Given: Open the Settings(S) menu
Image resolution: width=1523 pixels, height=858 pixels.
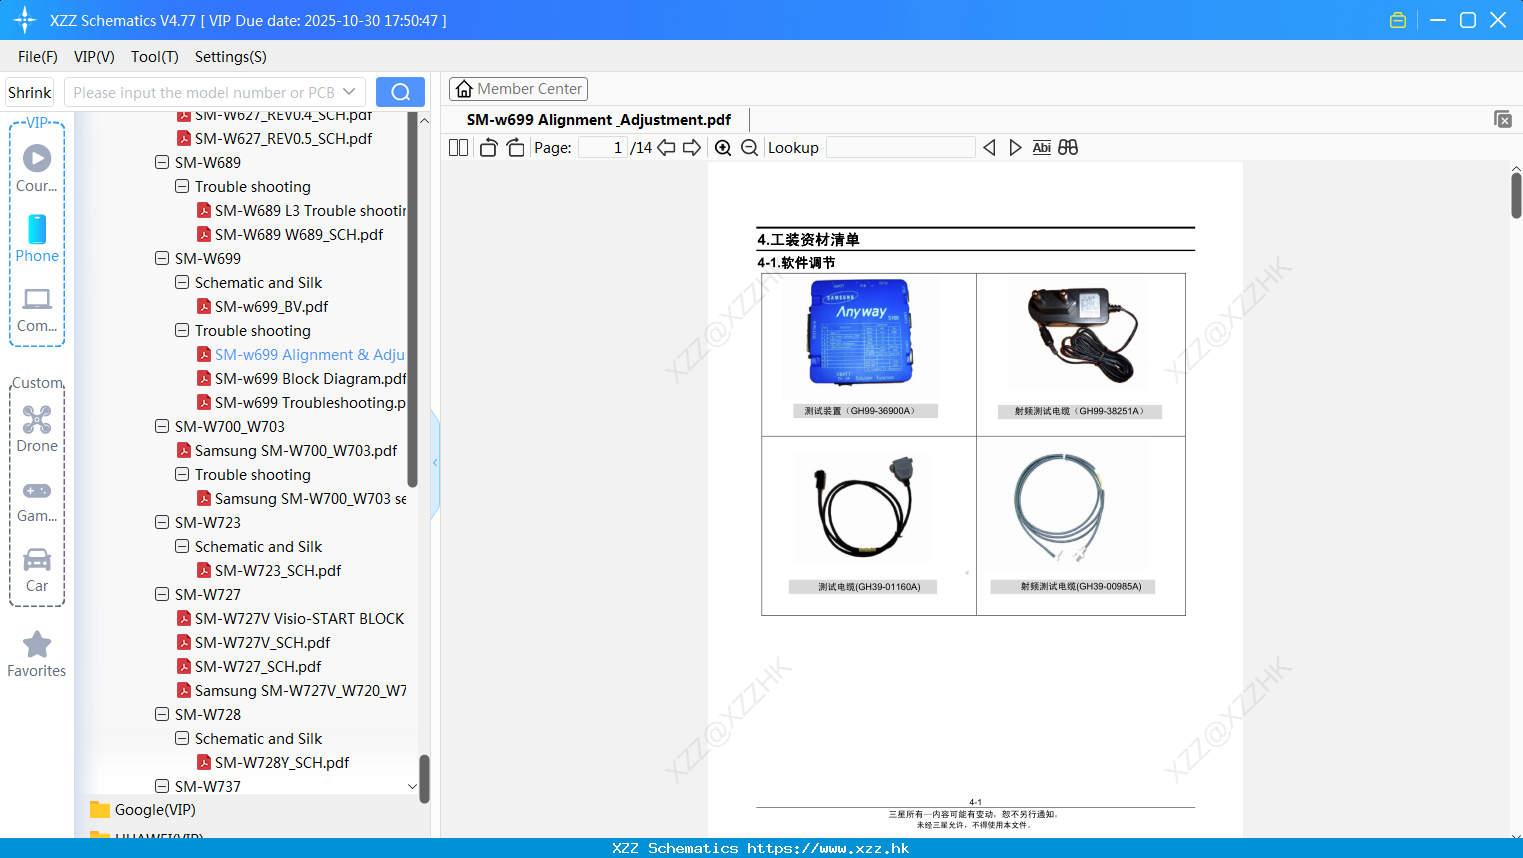Looking at the screenshot, I should [231, 57].
